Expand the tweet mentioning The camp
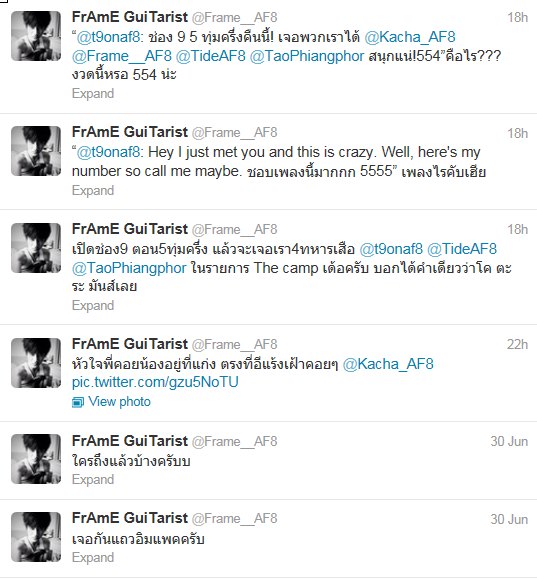Screen dimensions: 537x579 click(93, 305)
